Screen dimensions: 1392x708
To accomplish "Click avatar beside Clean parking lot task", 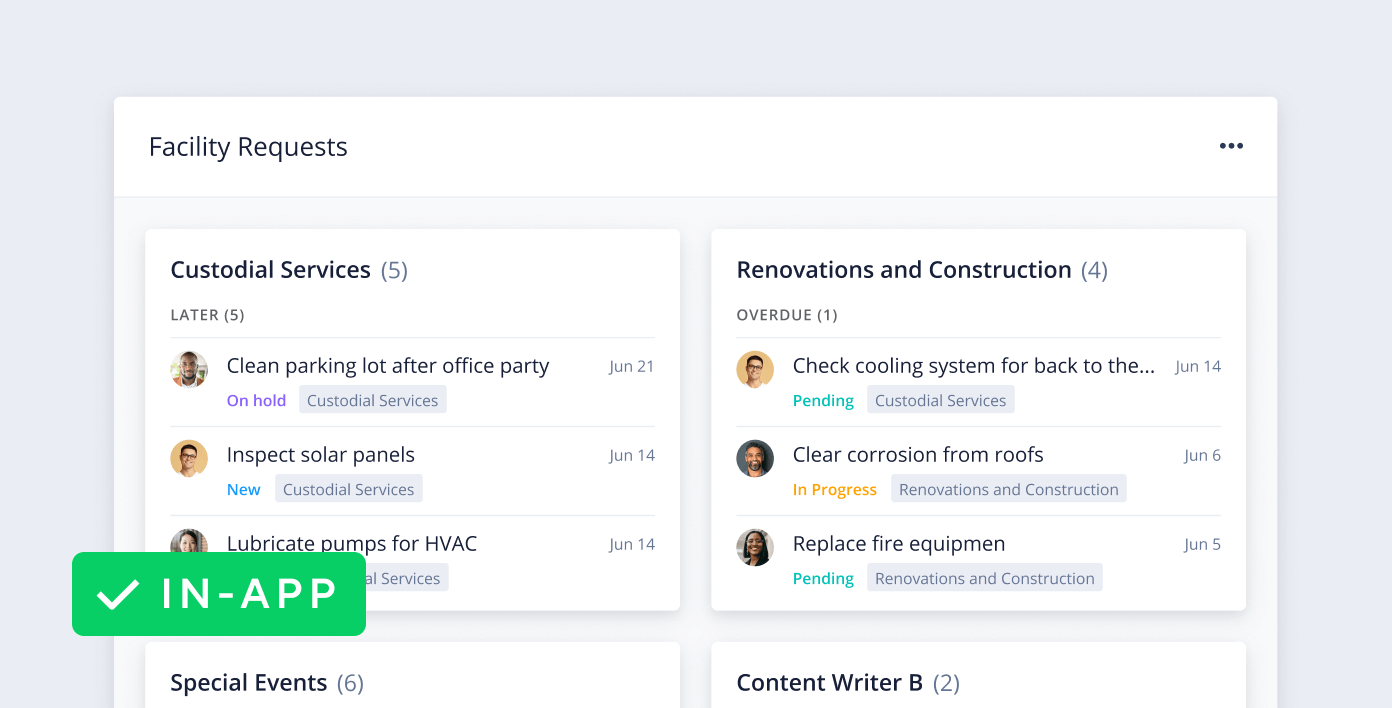I will tap(189, 369).
